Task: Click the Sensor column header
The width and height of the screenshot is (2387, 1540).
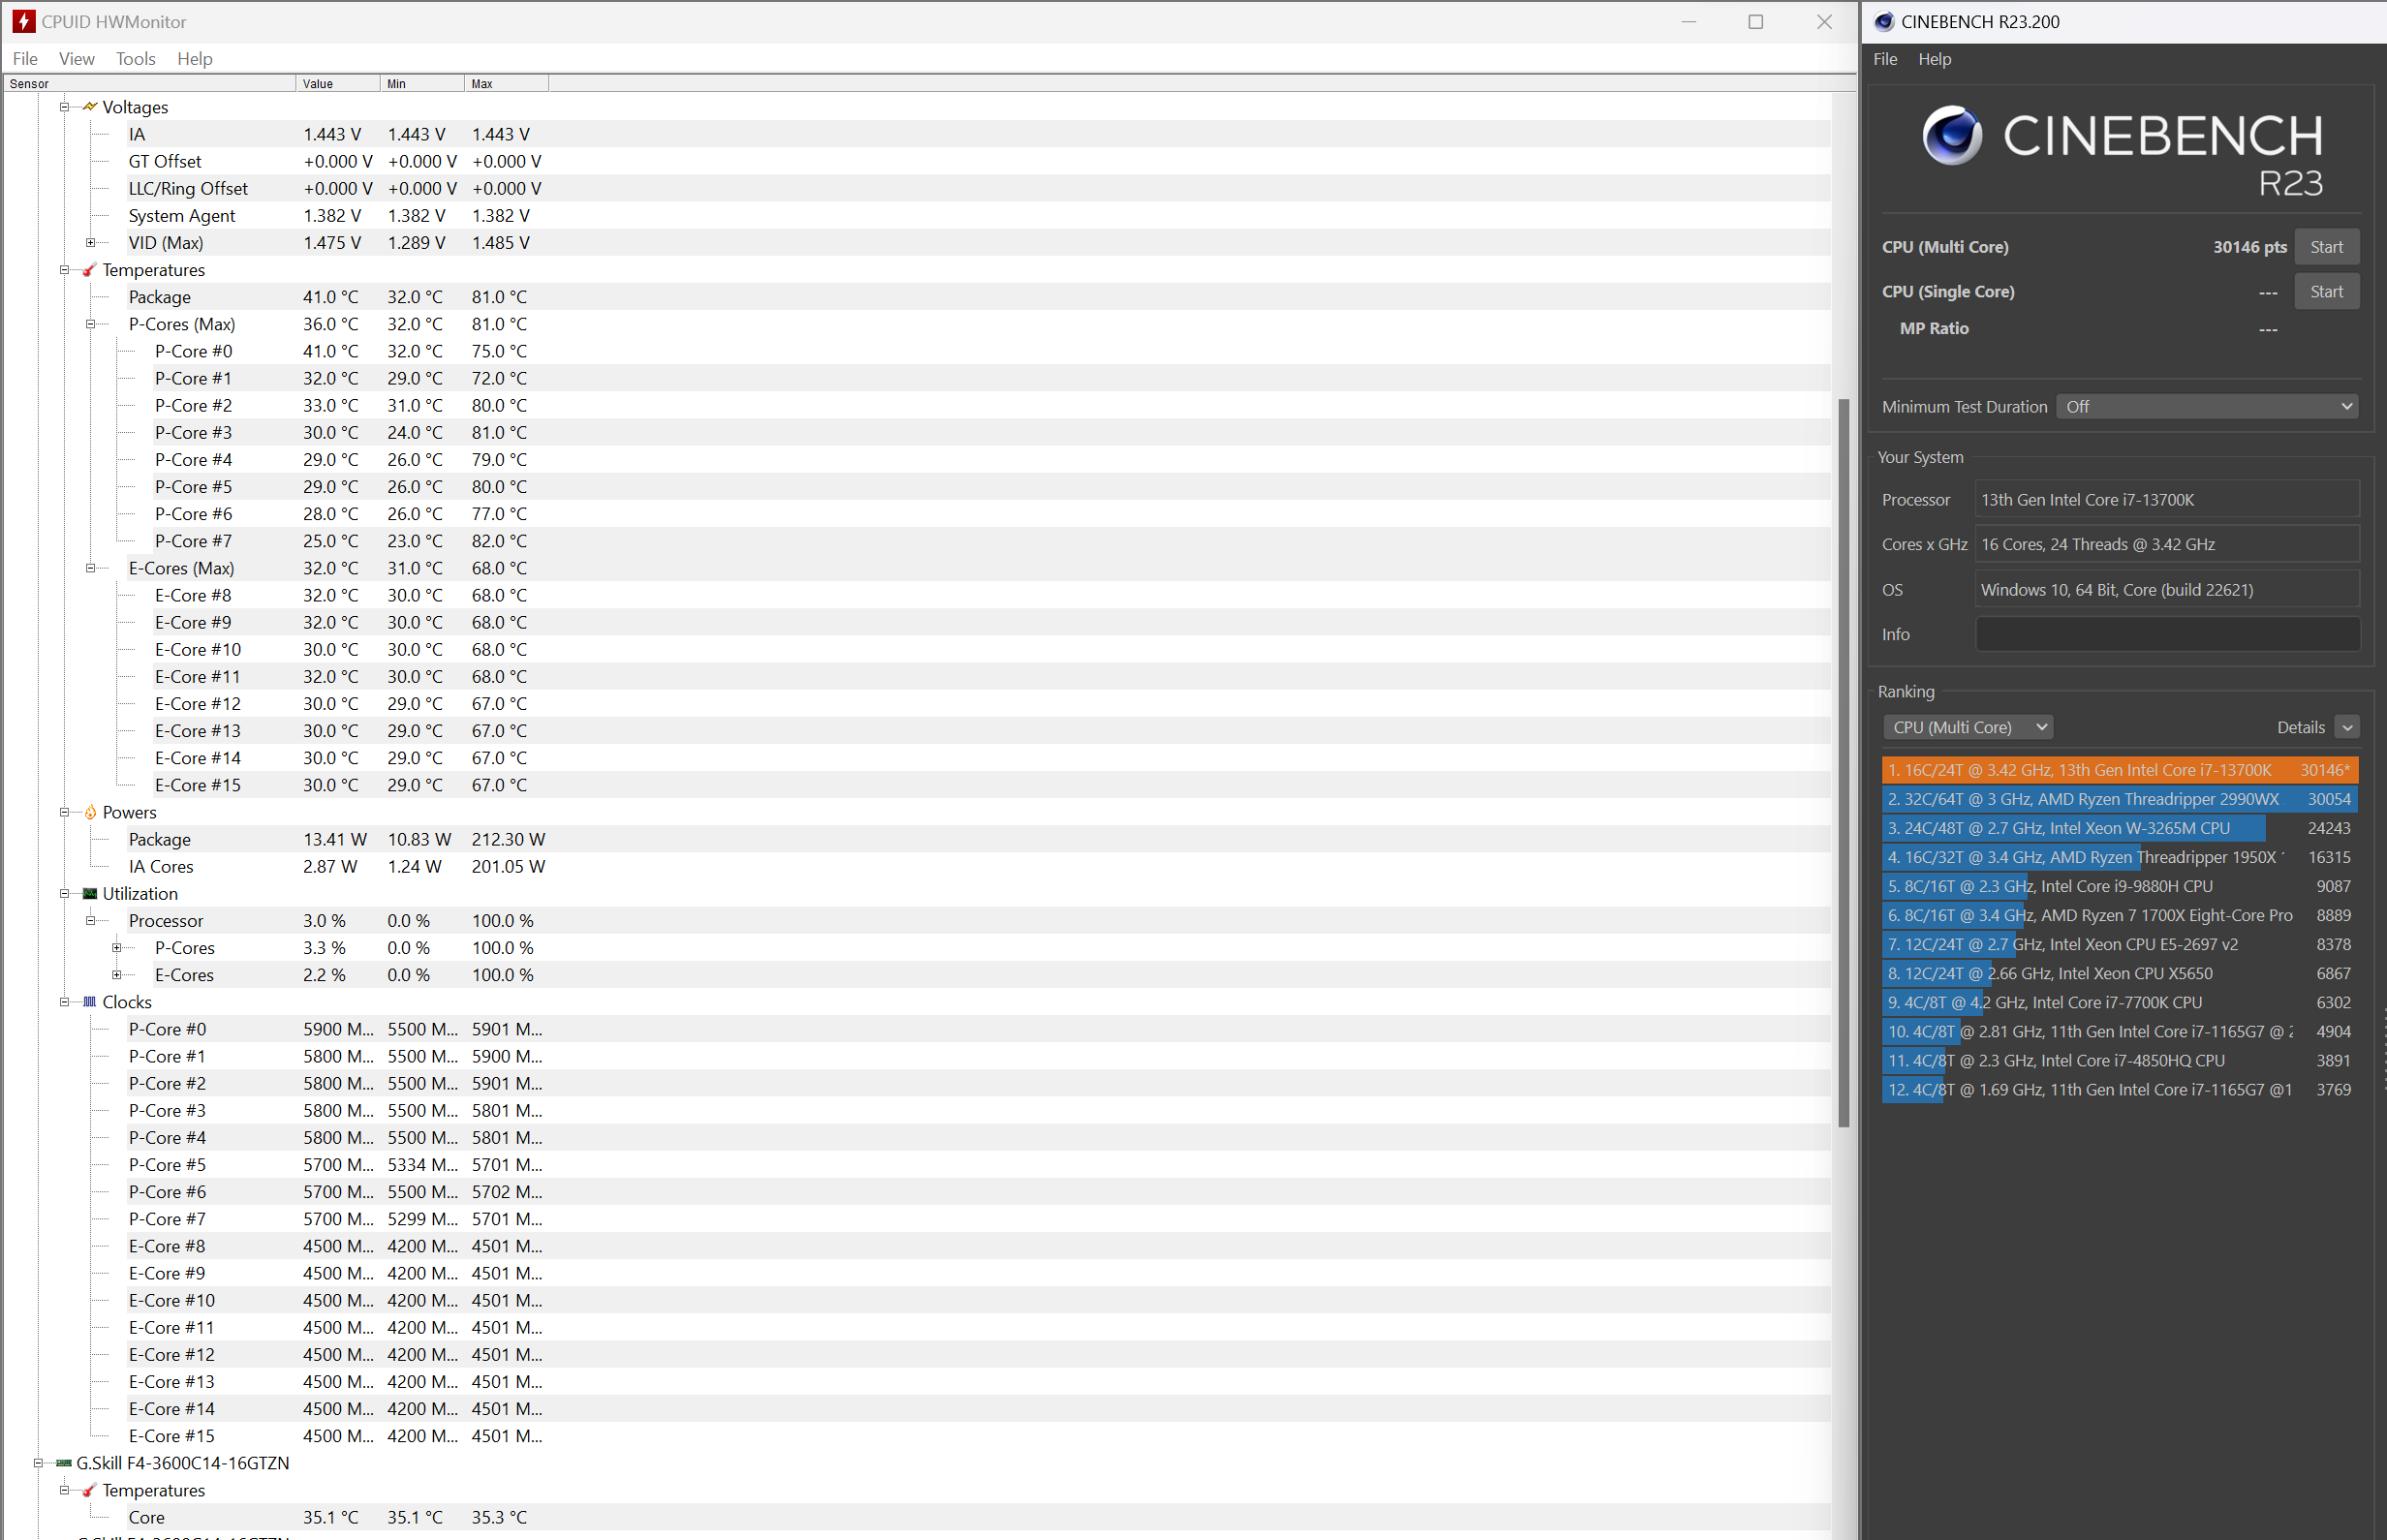Action: [x=150, y=84]
